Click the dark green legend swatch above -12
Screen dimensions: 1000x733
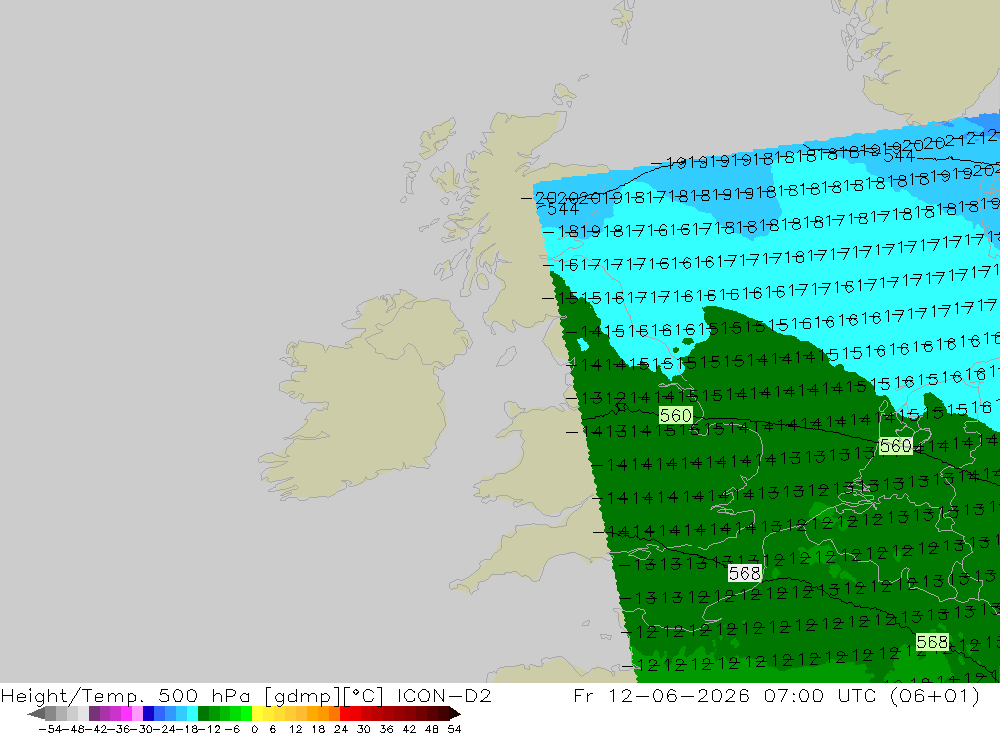[x=203, y=713]
